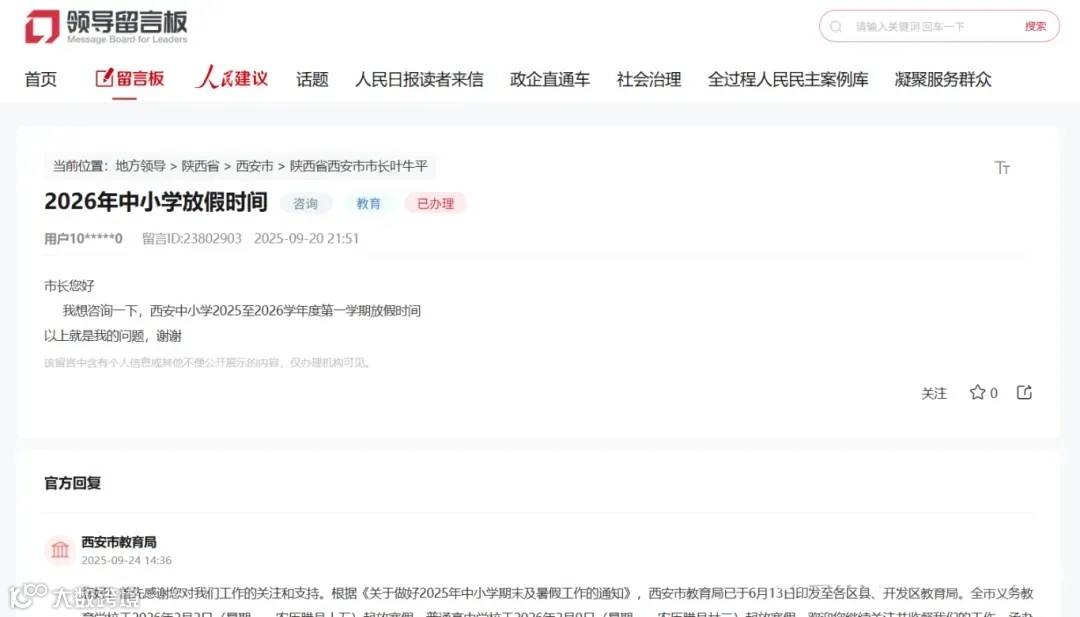The width and height of the screenshot is (1080, 617).
Task: Click the 教育 category tag
Action: 369,203
